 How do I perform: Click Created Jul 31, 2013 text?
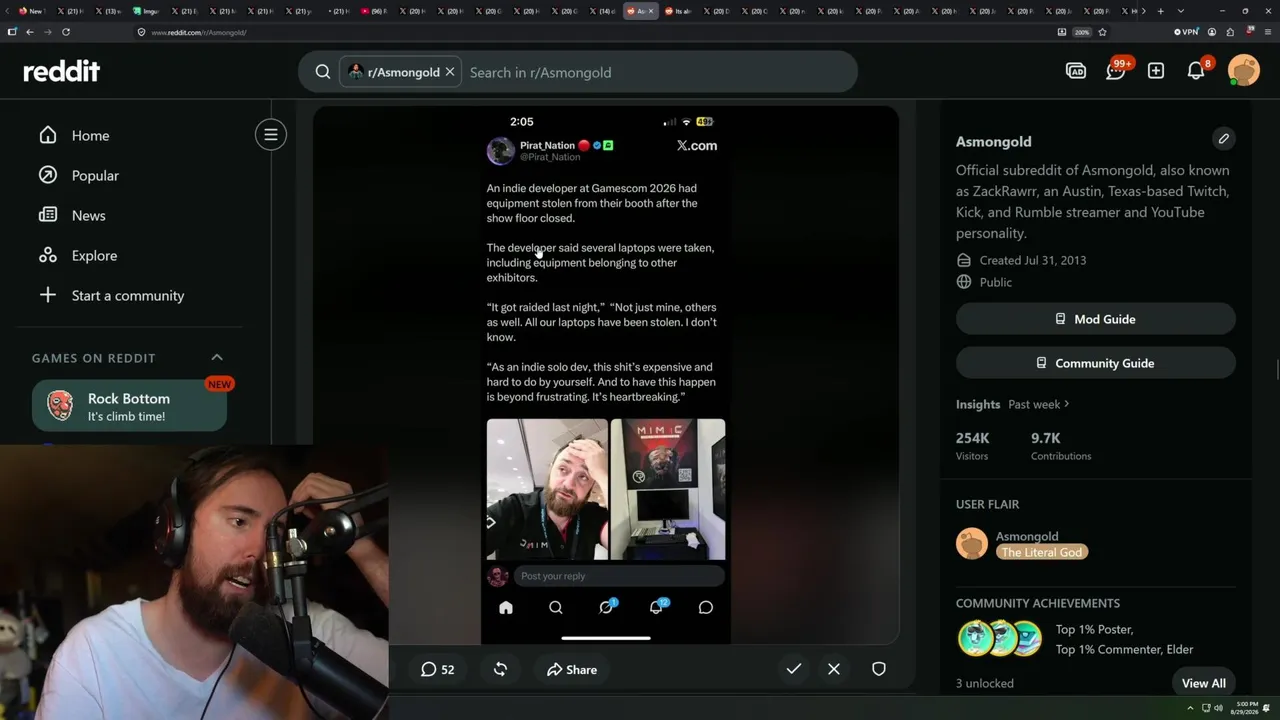(1033, 260)
